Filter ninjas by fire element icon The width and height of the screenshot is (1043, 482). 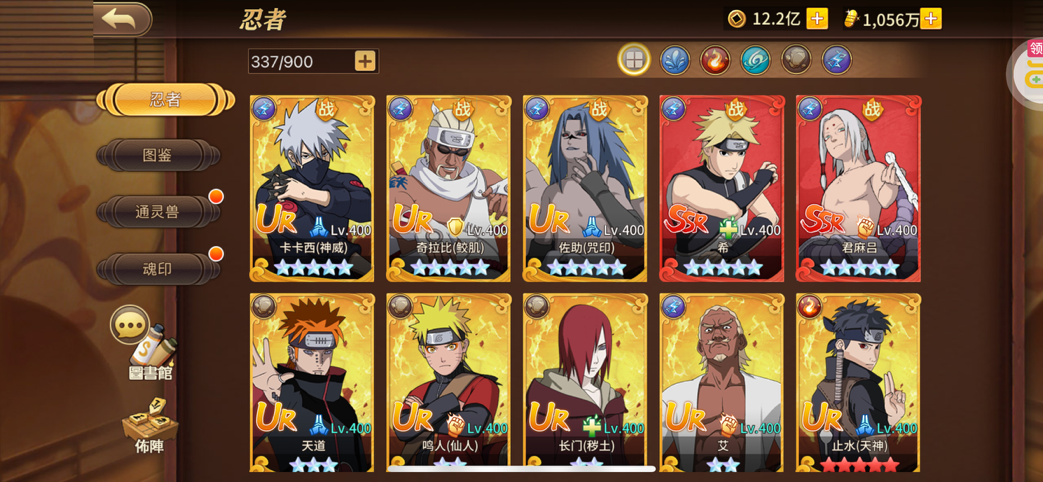pyautogui.click(x=715, y=60)
